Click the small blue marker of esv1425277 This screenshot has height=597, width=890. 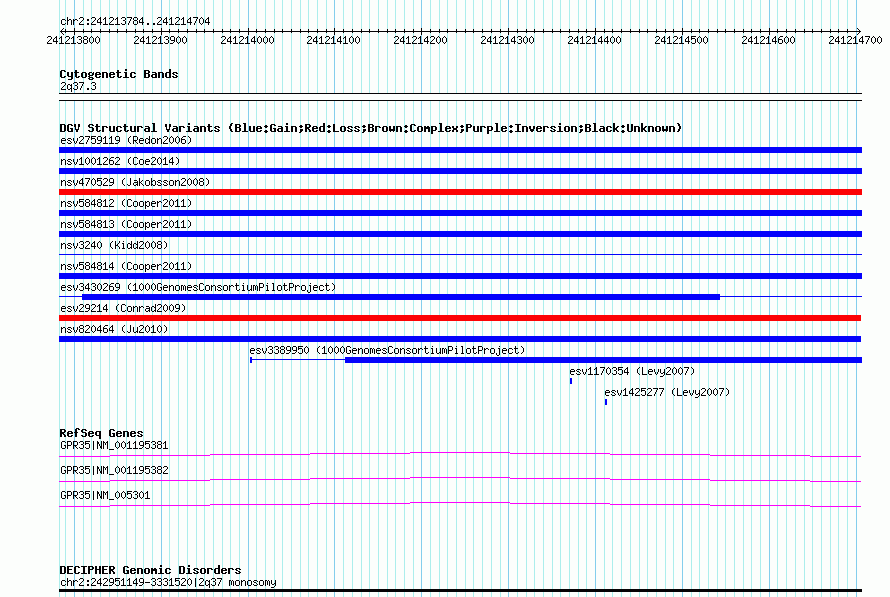[x=606, y=402]
